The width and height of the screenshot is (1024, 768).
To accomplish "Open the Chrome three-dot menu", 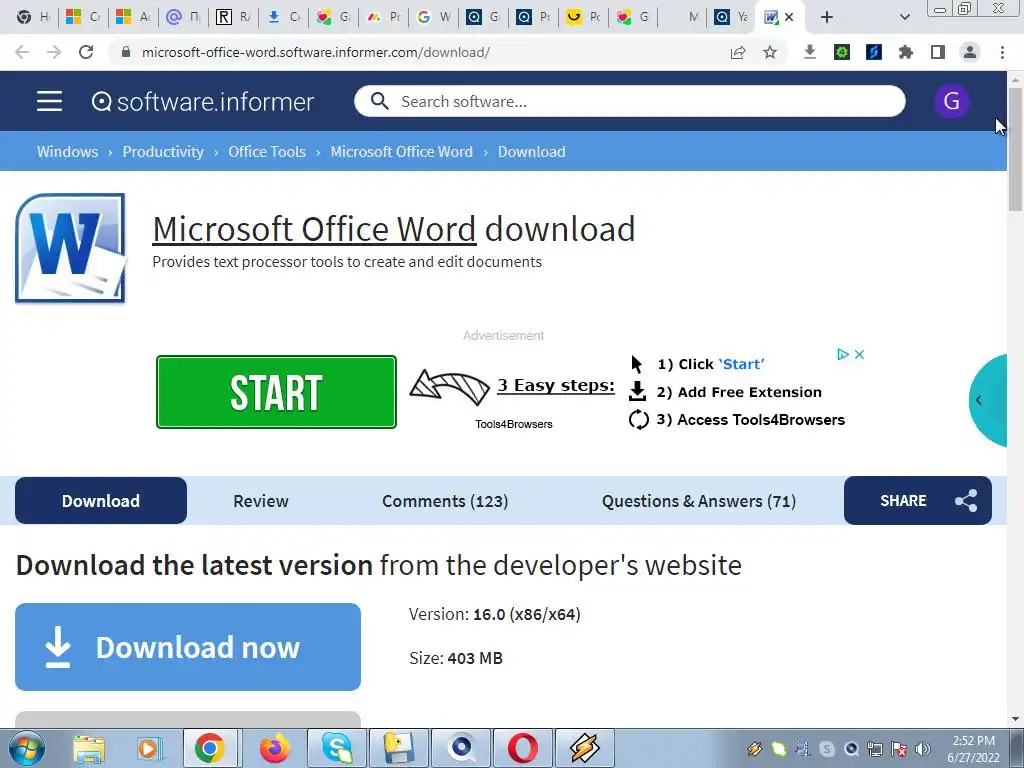I will pyautogui.click(x=1002, y=52).
